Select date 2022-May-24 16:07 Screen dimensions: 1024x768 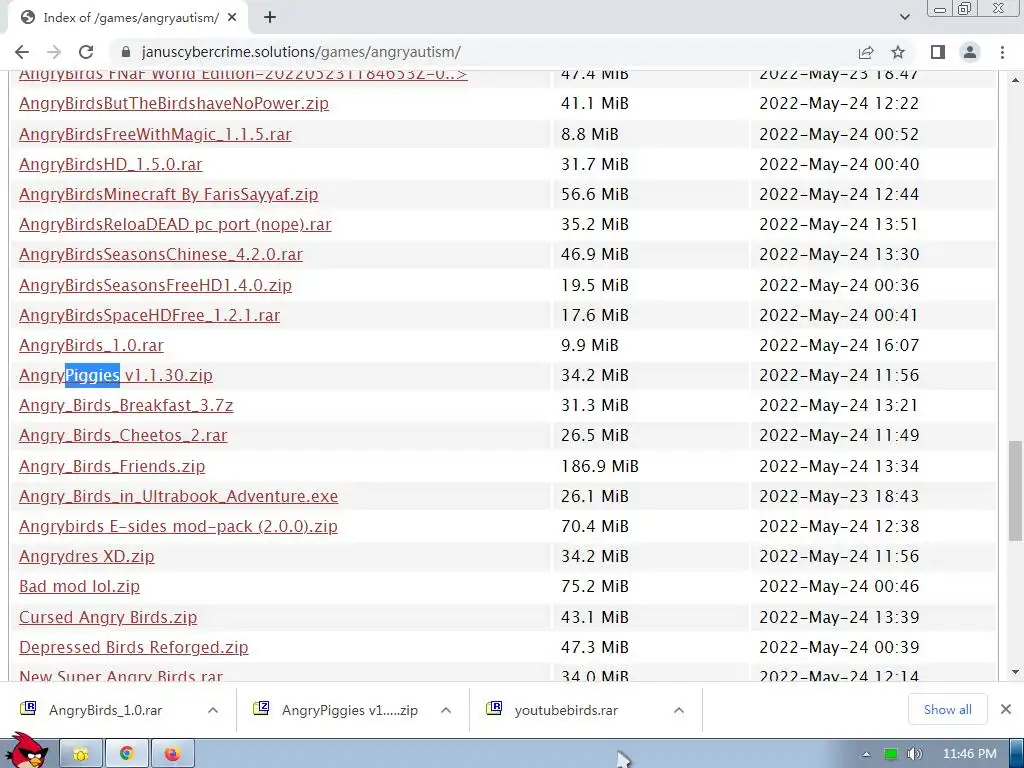(839, 345)
